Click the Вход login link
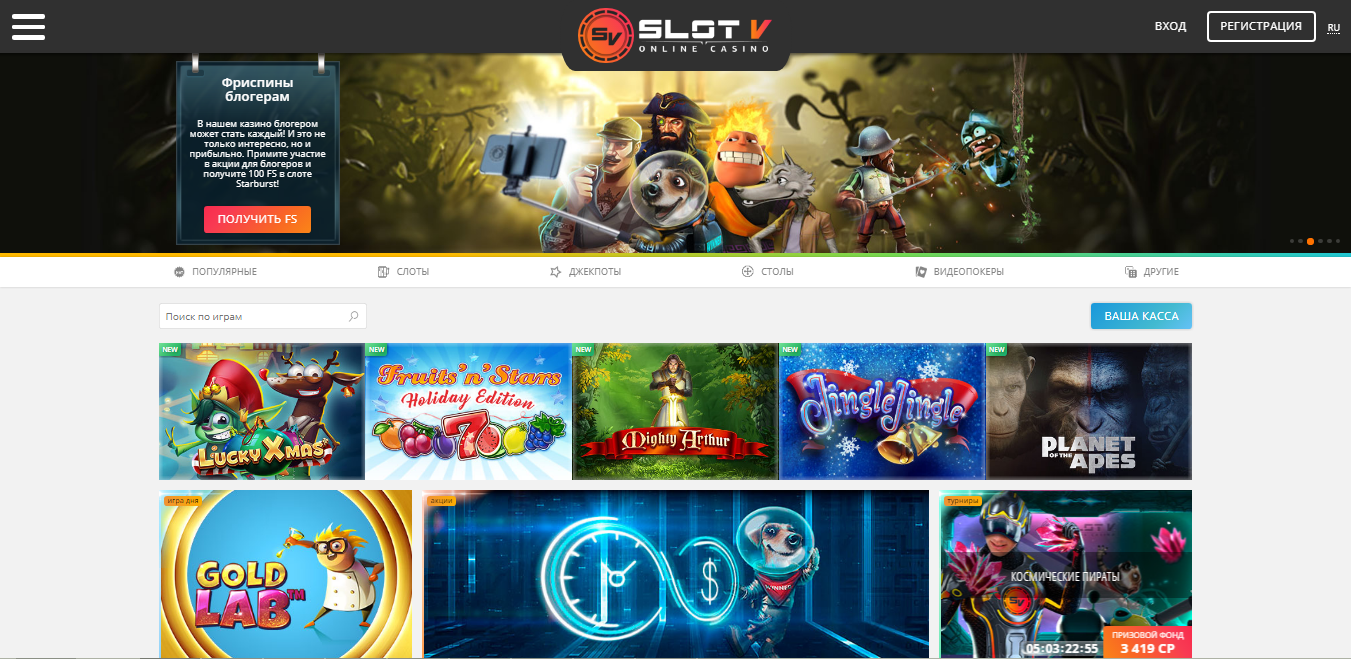Viewport: 1351px width, 659px height. pyautogui.click(x=1170, y=26)
